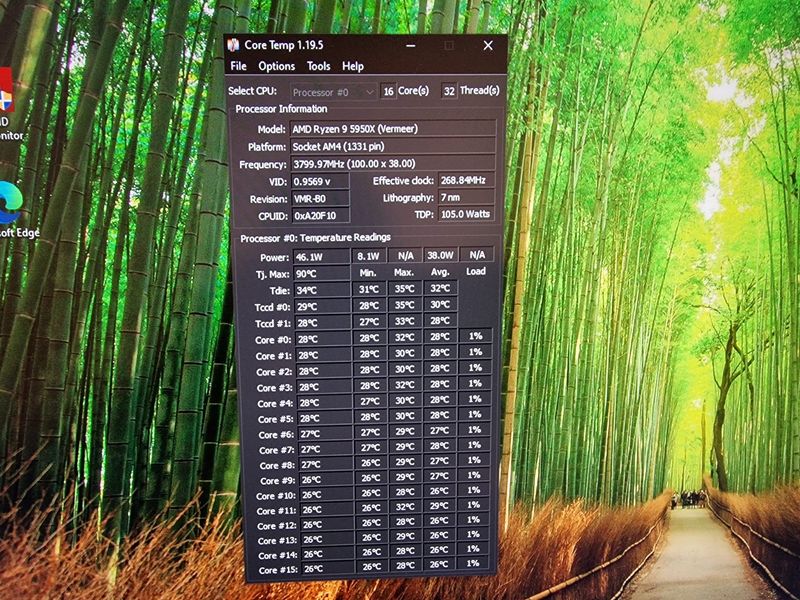This screenshot has width=800, height=600.
Task: Open the Help menu
Action: coord(353,66)
